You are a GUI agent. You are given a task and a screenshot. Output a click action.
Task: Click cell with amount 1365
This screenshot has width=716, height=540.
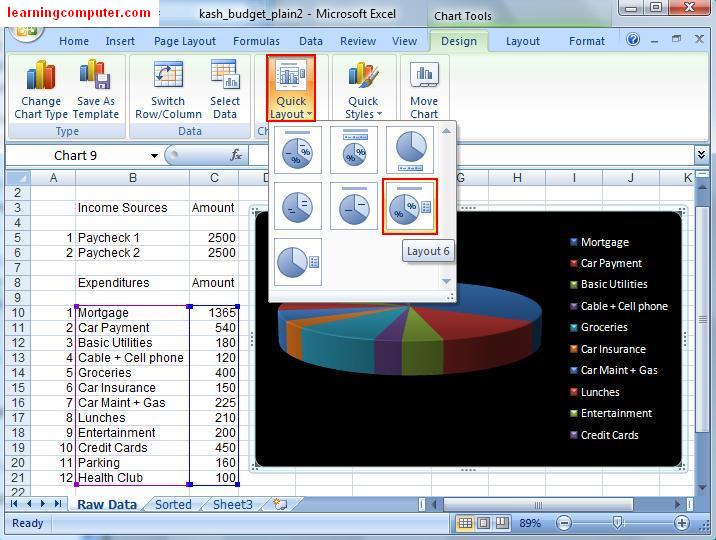[214, 313]
